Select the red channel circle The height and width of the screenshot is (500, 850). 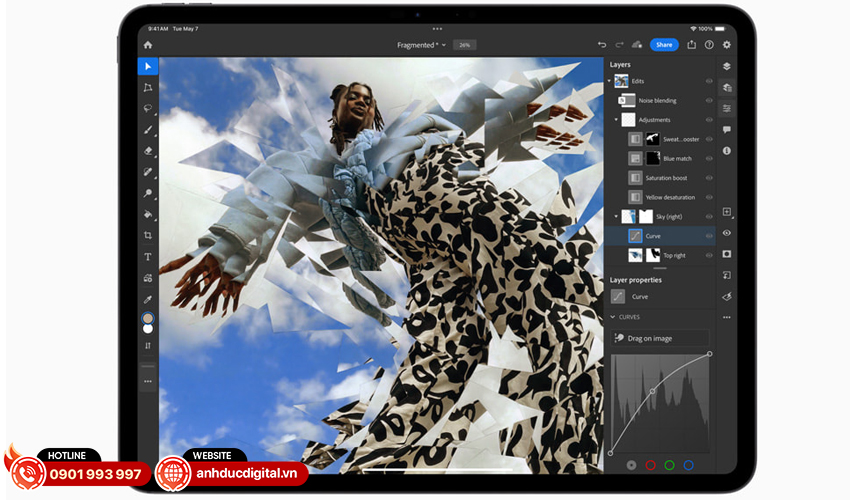tap(650, 465)
